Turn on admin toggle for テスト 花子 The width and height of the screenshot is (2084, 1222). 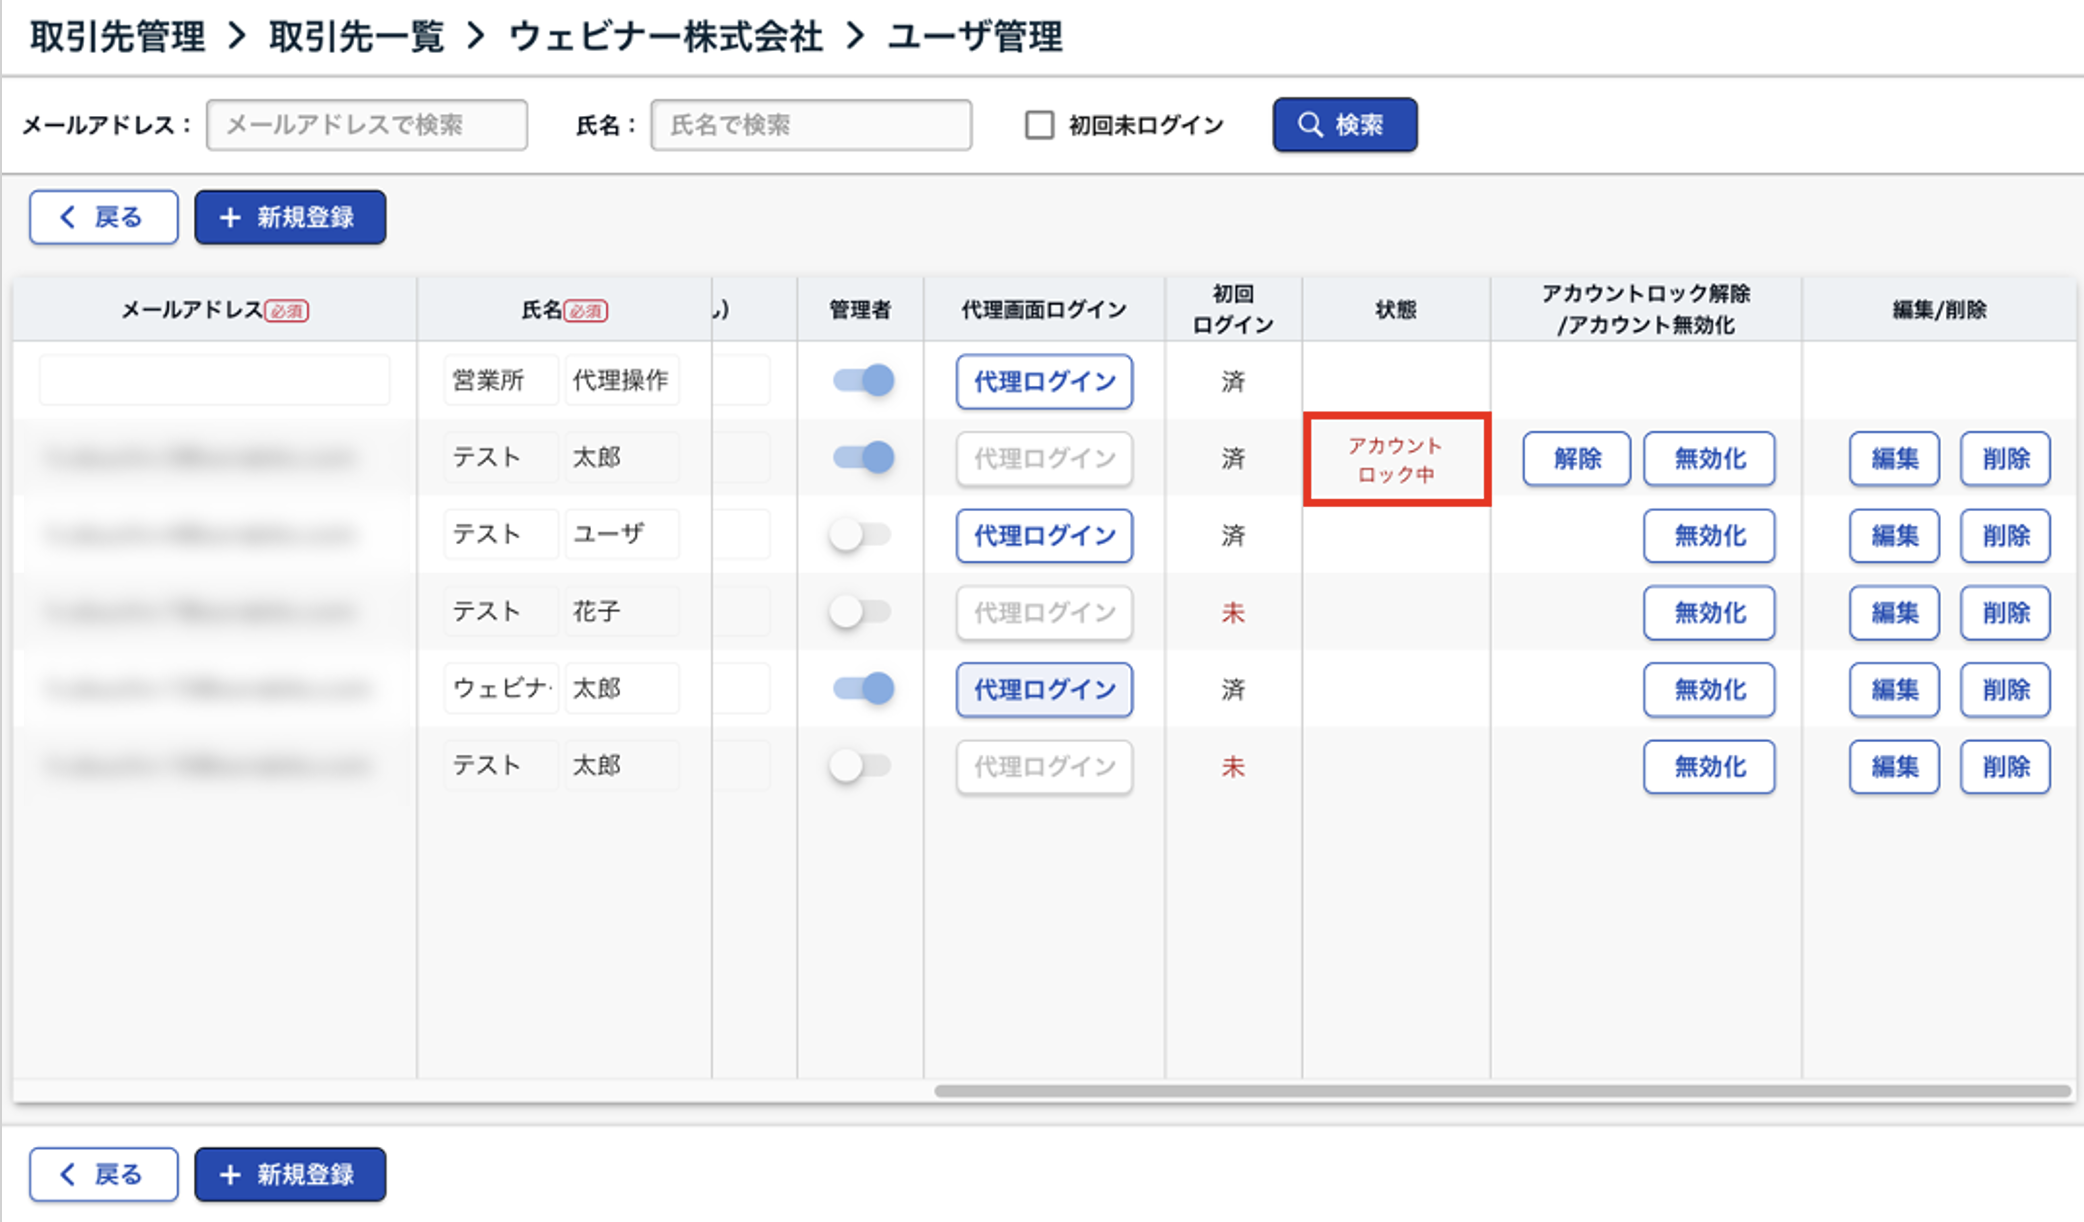[860, 612]
